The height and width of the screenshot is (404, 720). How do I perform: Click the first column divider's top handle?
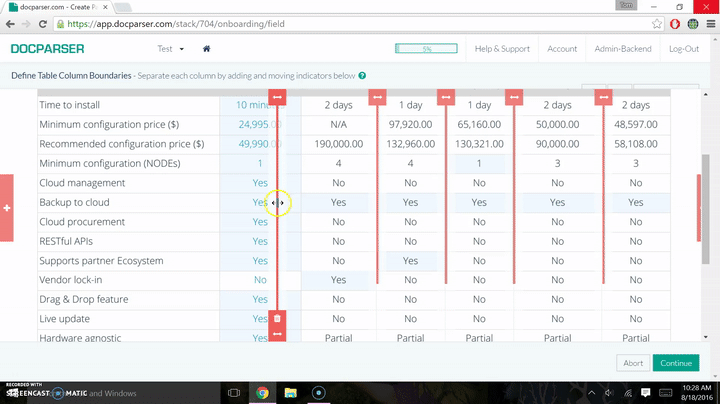277,97
